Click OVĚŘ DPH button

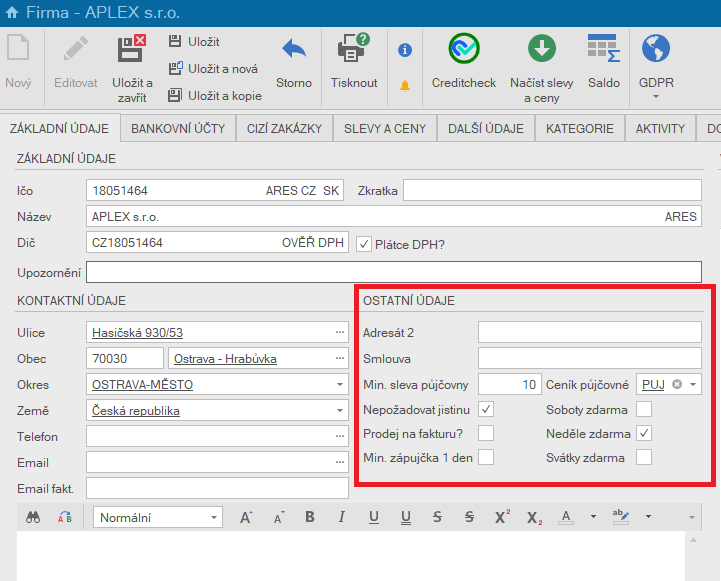point(313,243)
